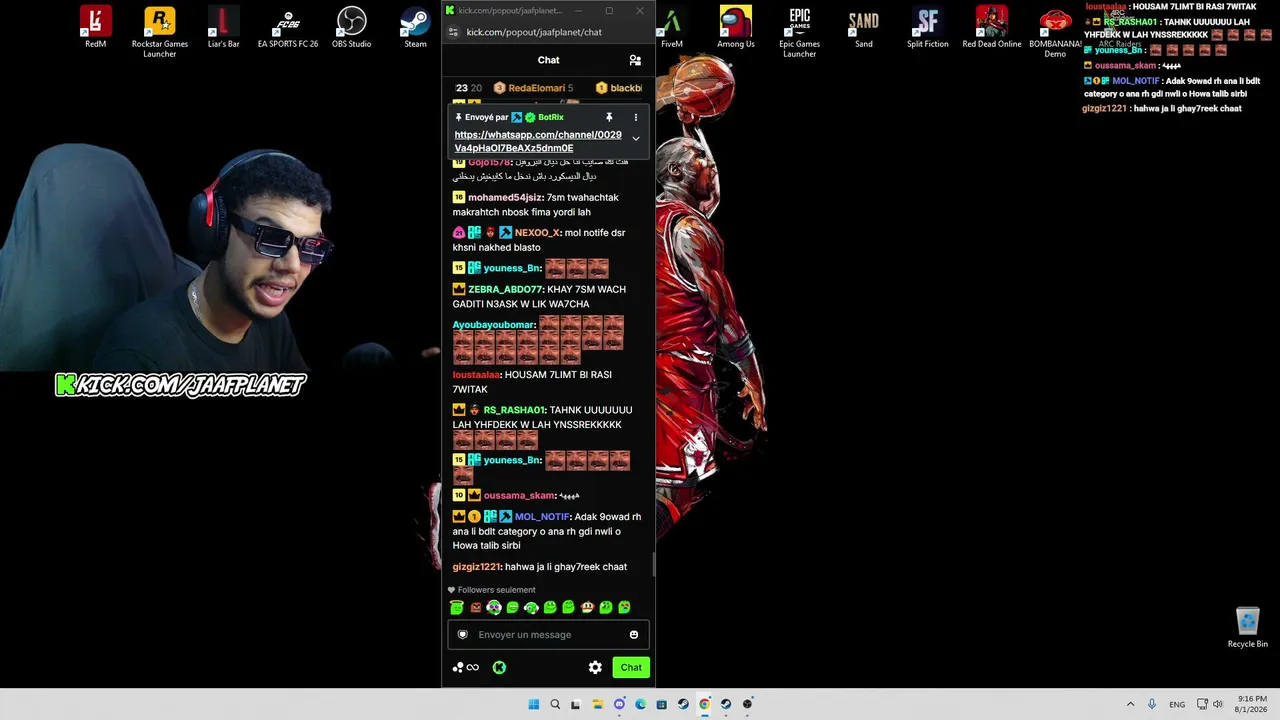
Task: Select the OBS Studio desktop icon
Action: coord(351,27)
